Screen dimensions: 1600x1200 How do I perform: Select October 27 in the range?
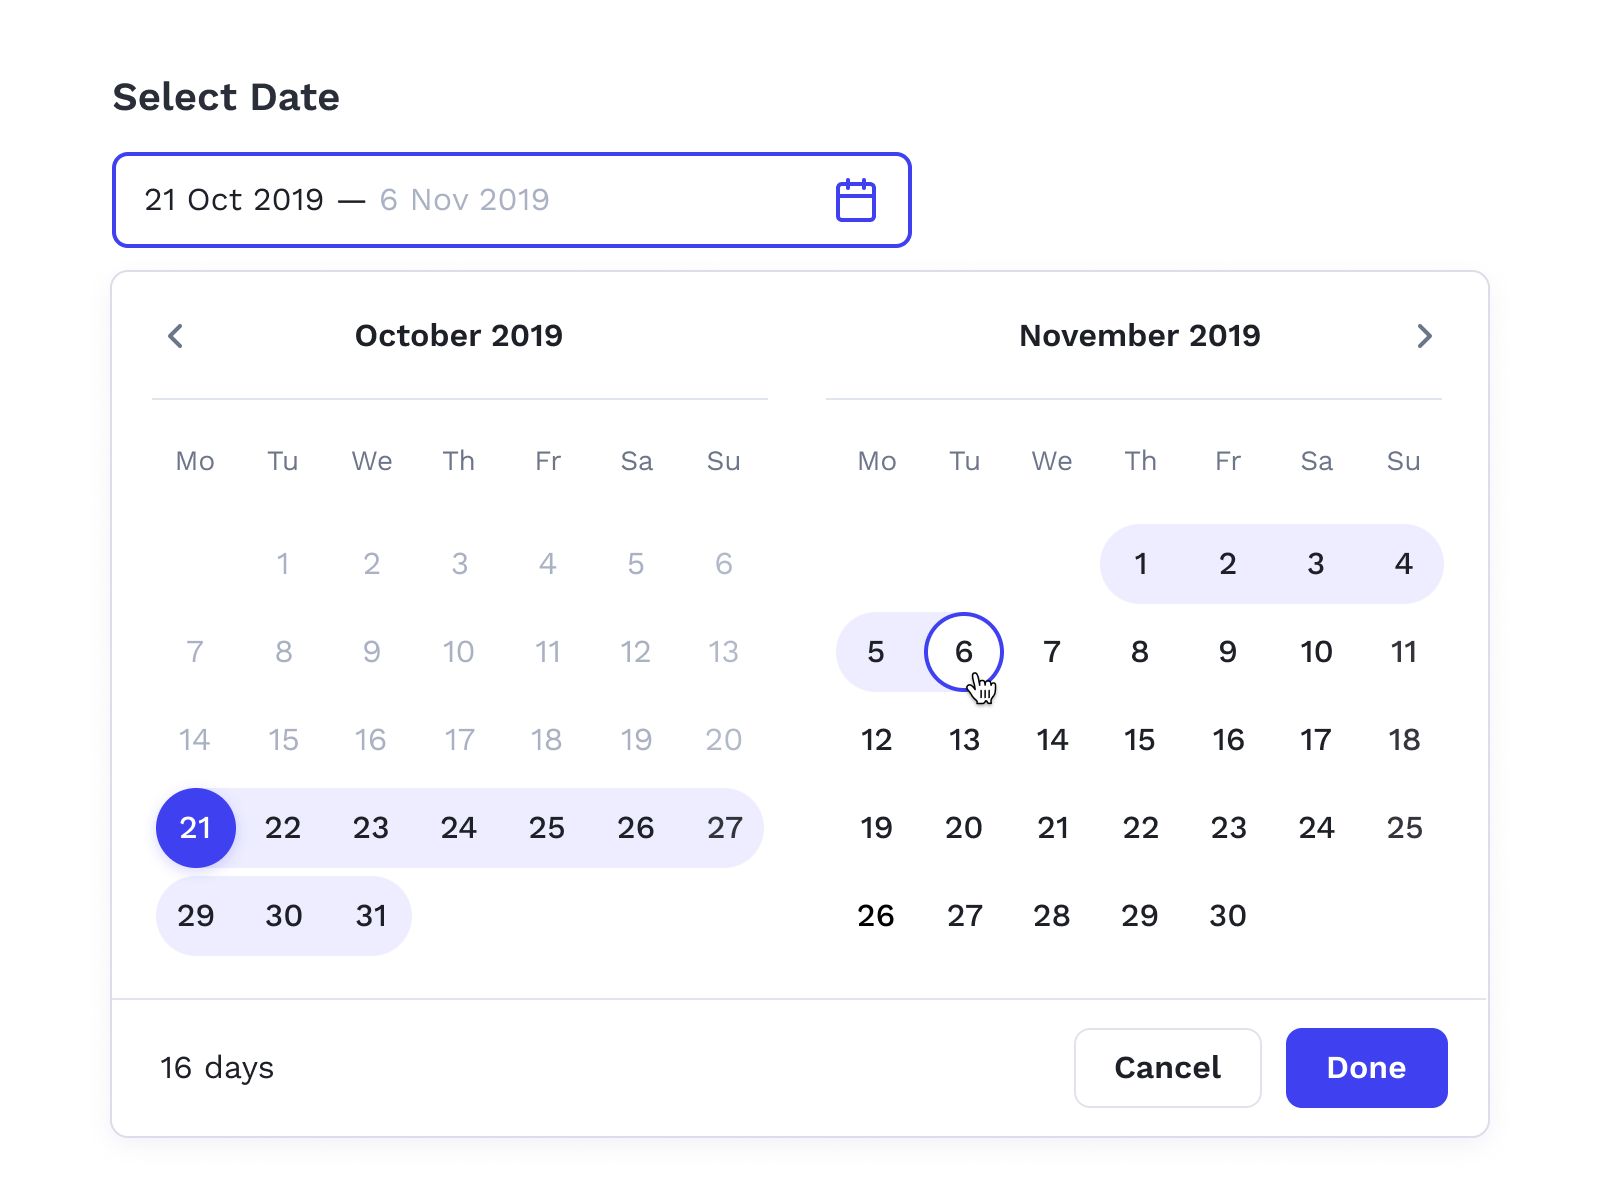724,827
